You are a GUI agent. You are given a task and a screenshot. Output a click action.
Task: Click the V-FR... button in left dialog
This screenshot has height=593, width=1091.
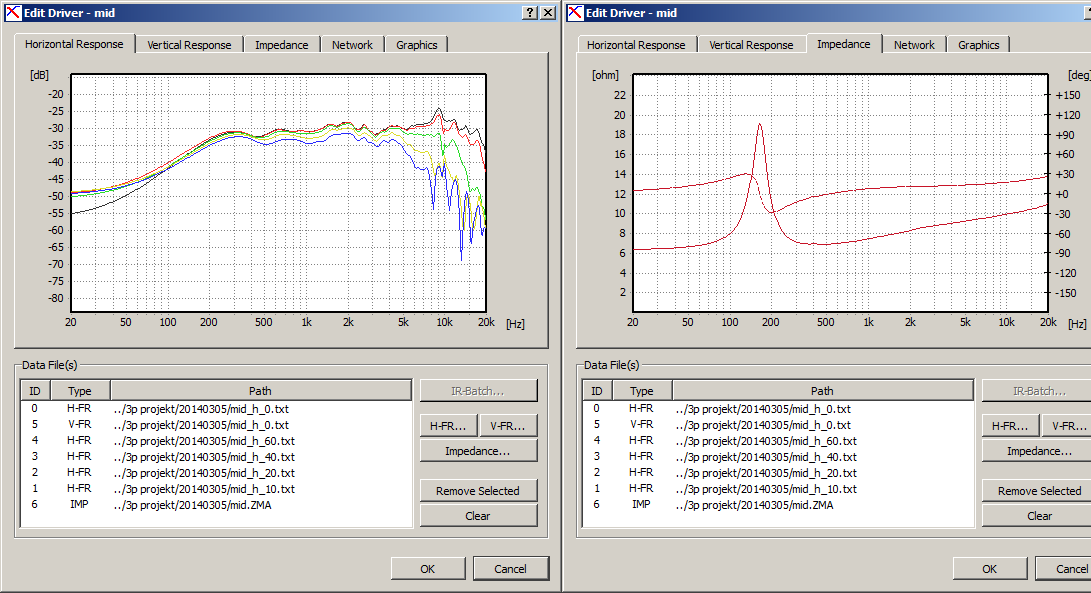pos(508,426)
